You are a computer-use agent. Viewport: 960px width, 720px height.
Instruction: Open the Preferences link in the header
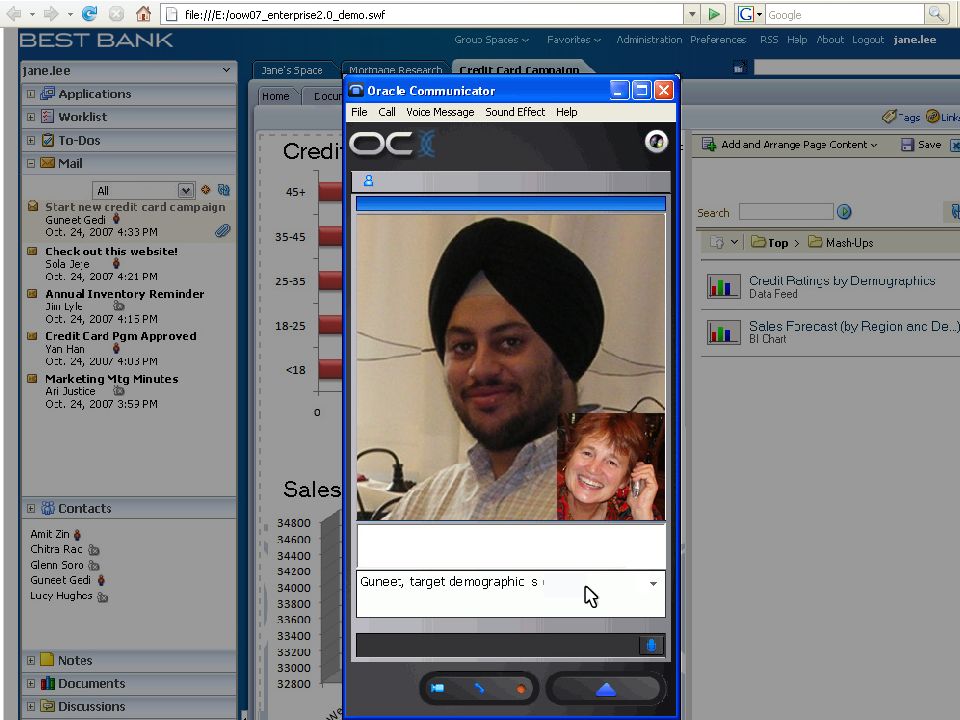coord(718,40)
